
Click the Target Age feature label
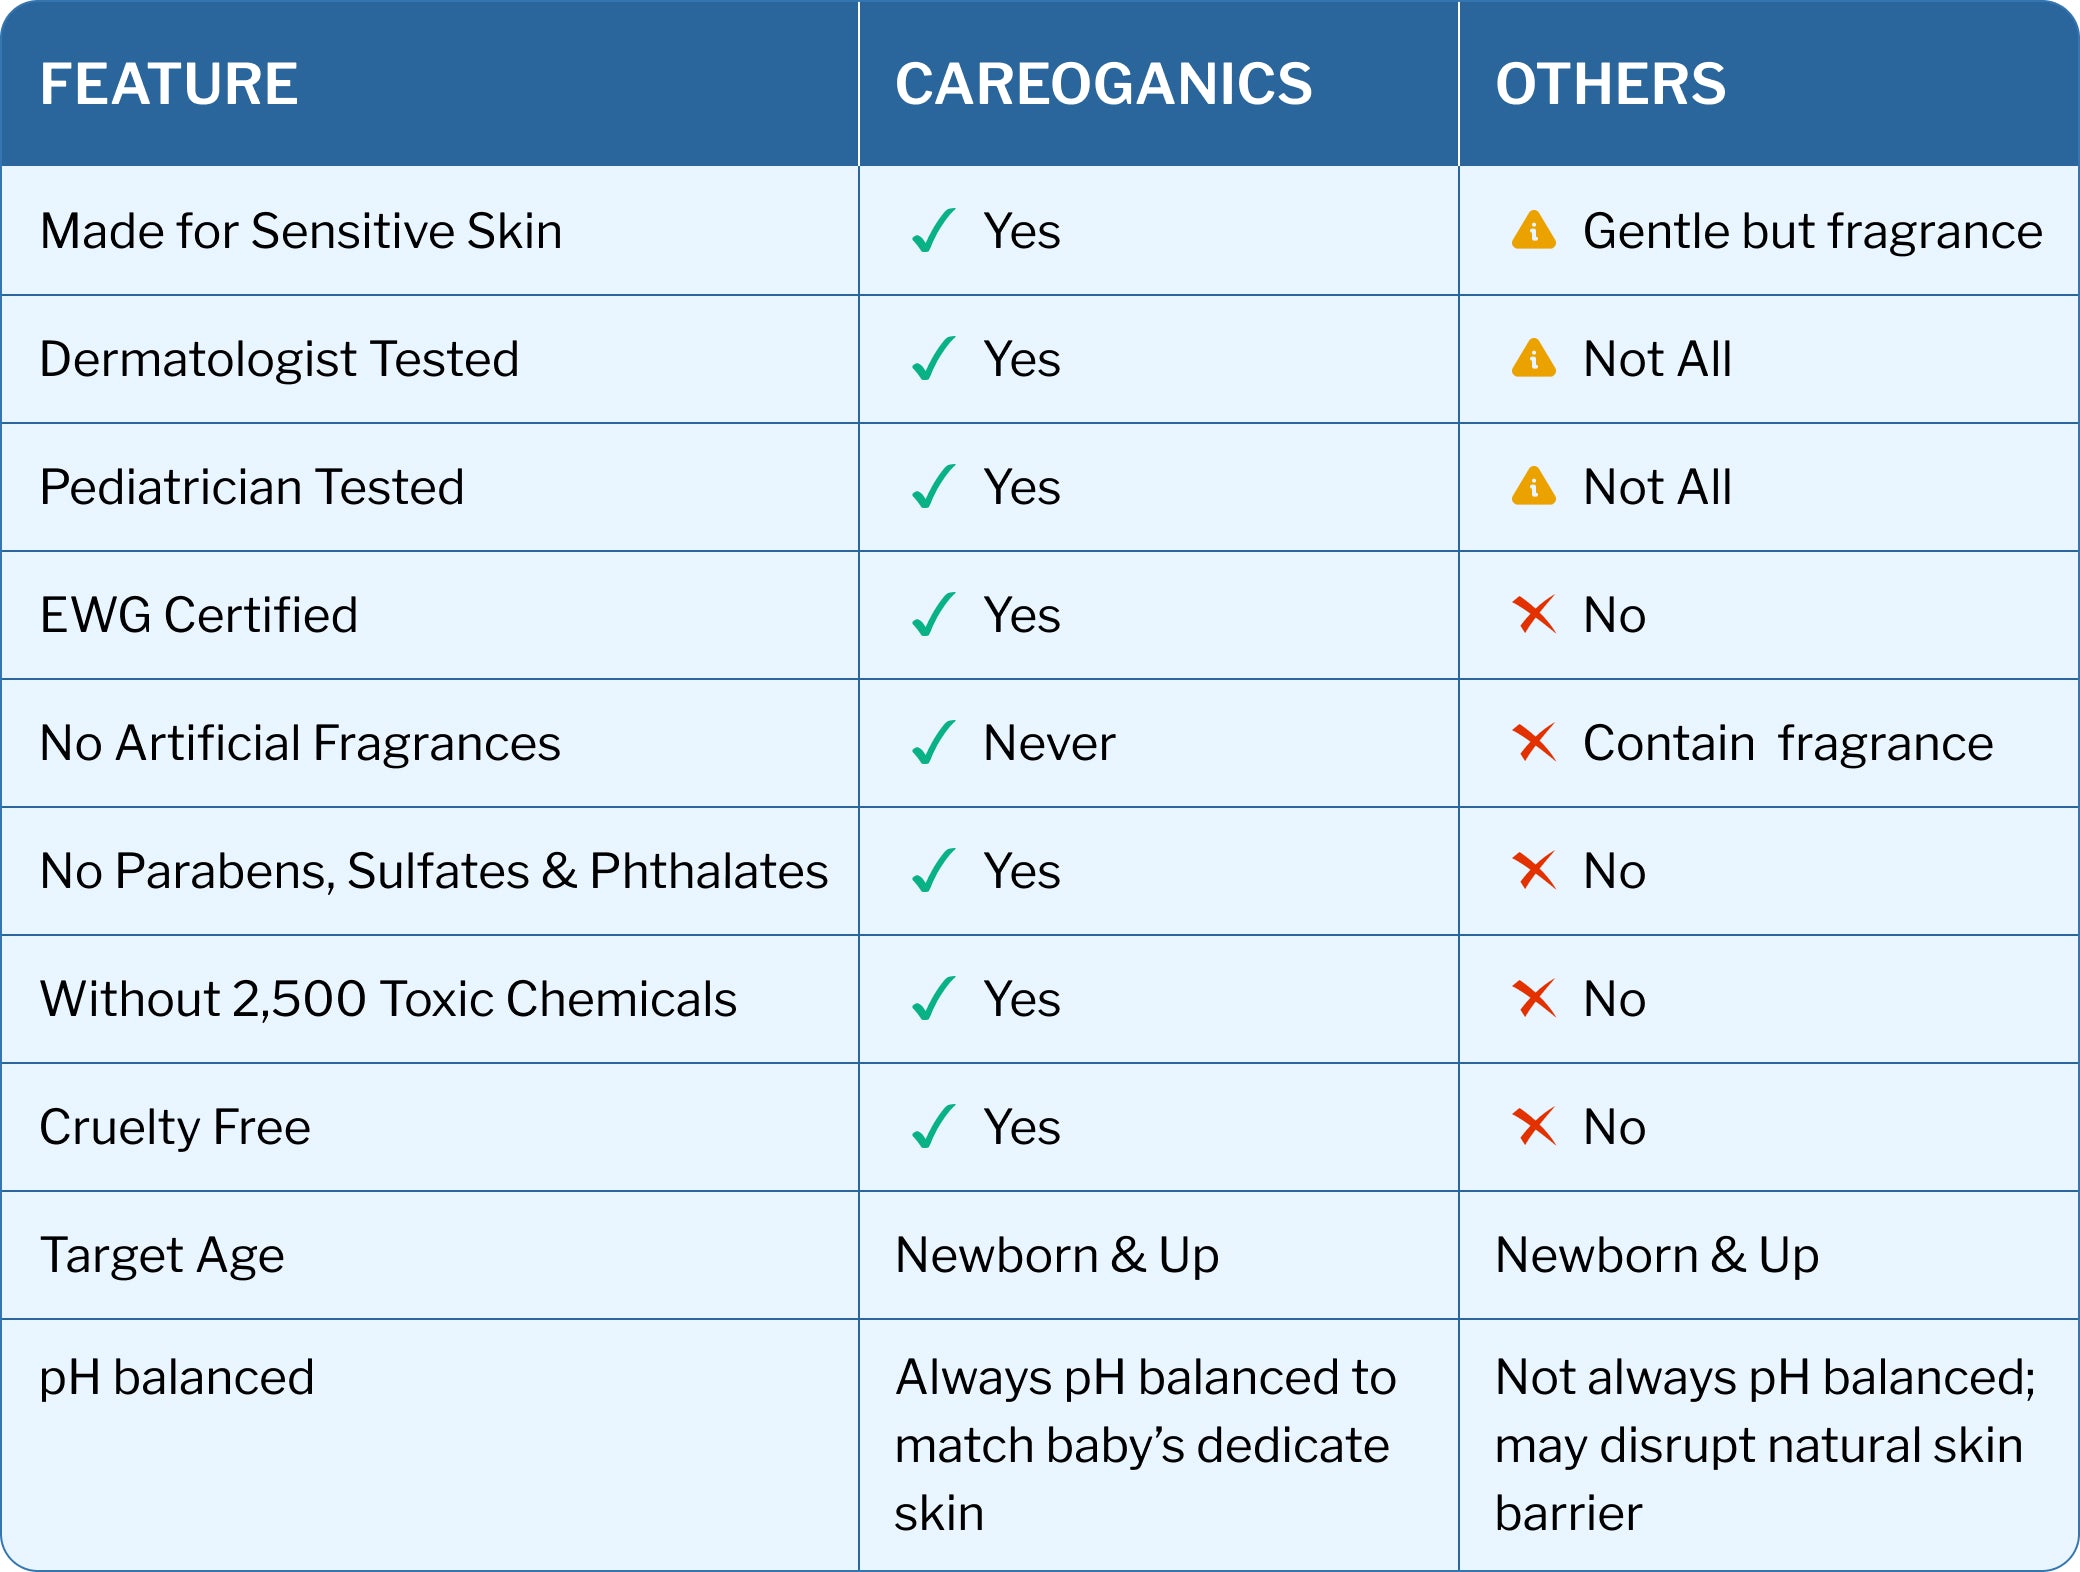pyautogui.click(x=162, y=1255)
